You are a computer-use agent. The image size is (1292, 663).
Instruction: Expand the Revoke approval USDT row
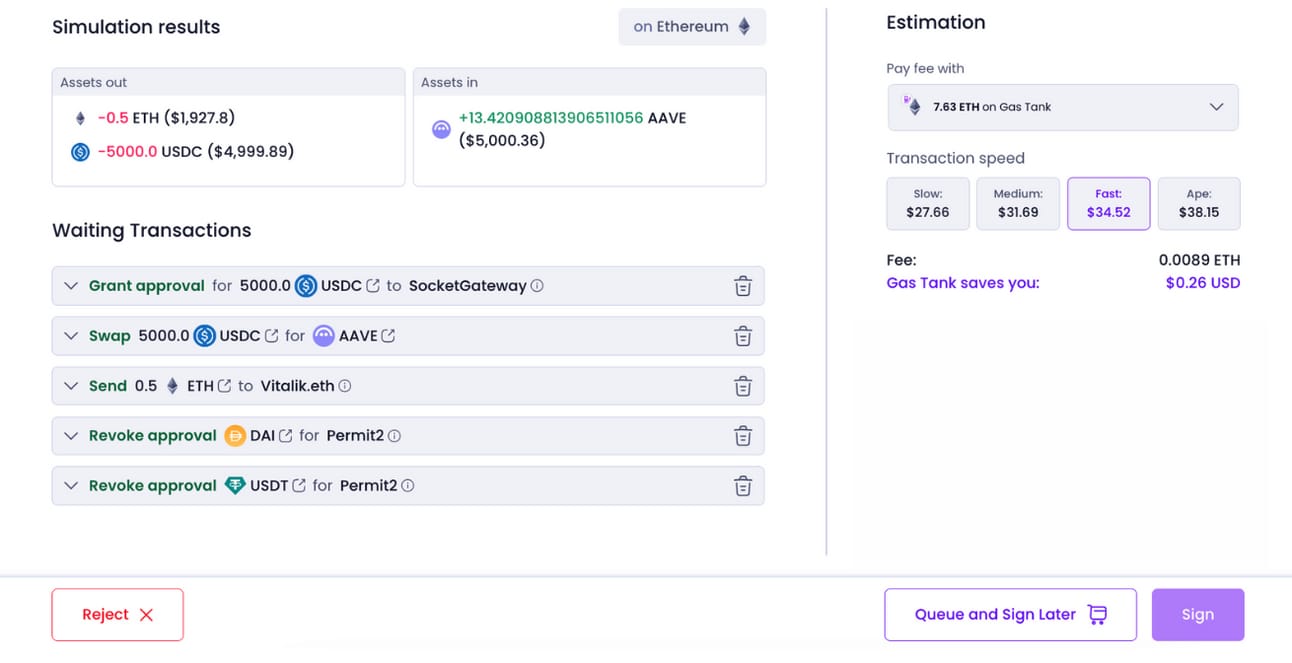[71, 486]
